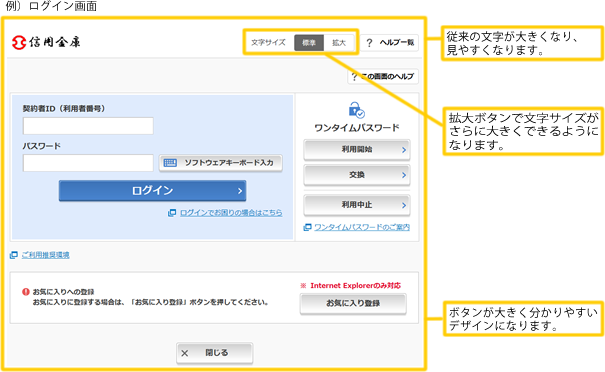This screenshot has height=372, width=605.
Task: Click the 契約者ID（利用者番号） label
Action: tap(64, 108)
